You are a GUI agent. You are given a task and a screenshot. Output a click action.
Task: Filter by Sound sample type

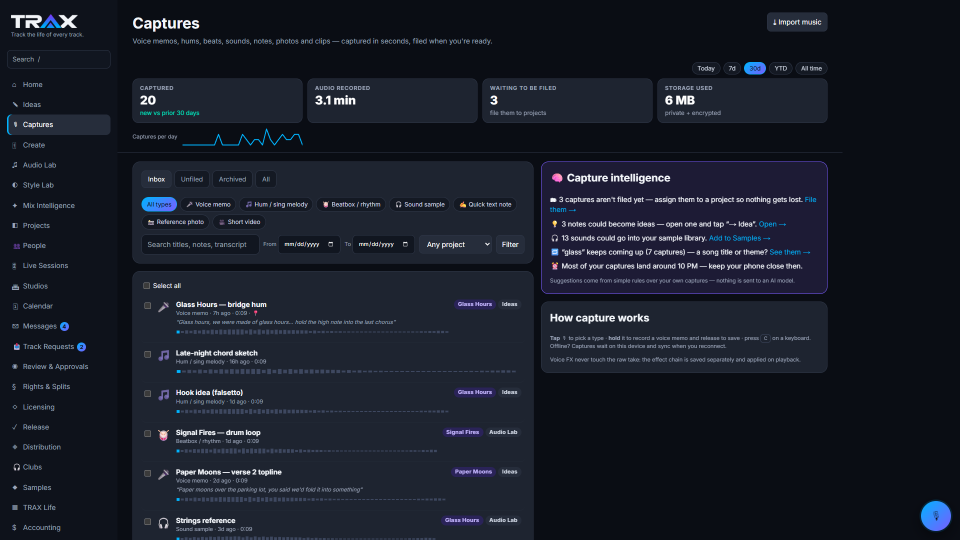(419, 204)
